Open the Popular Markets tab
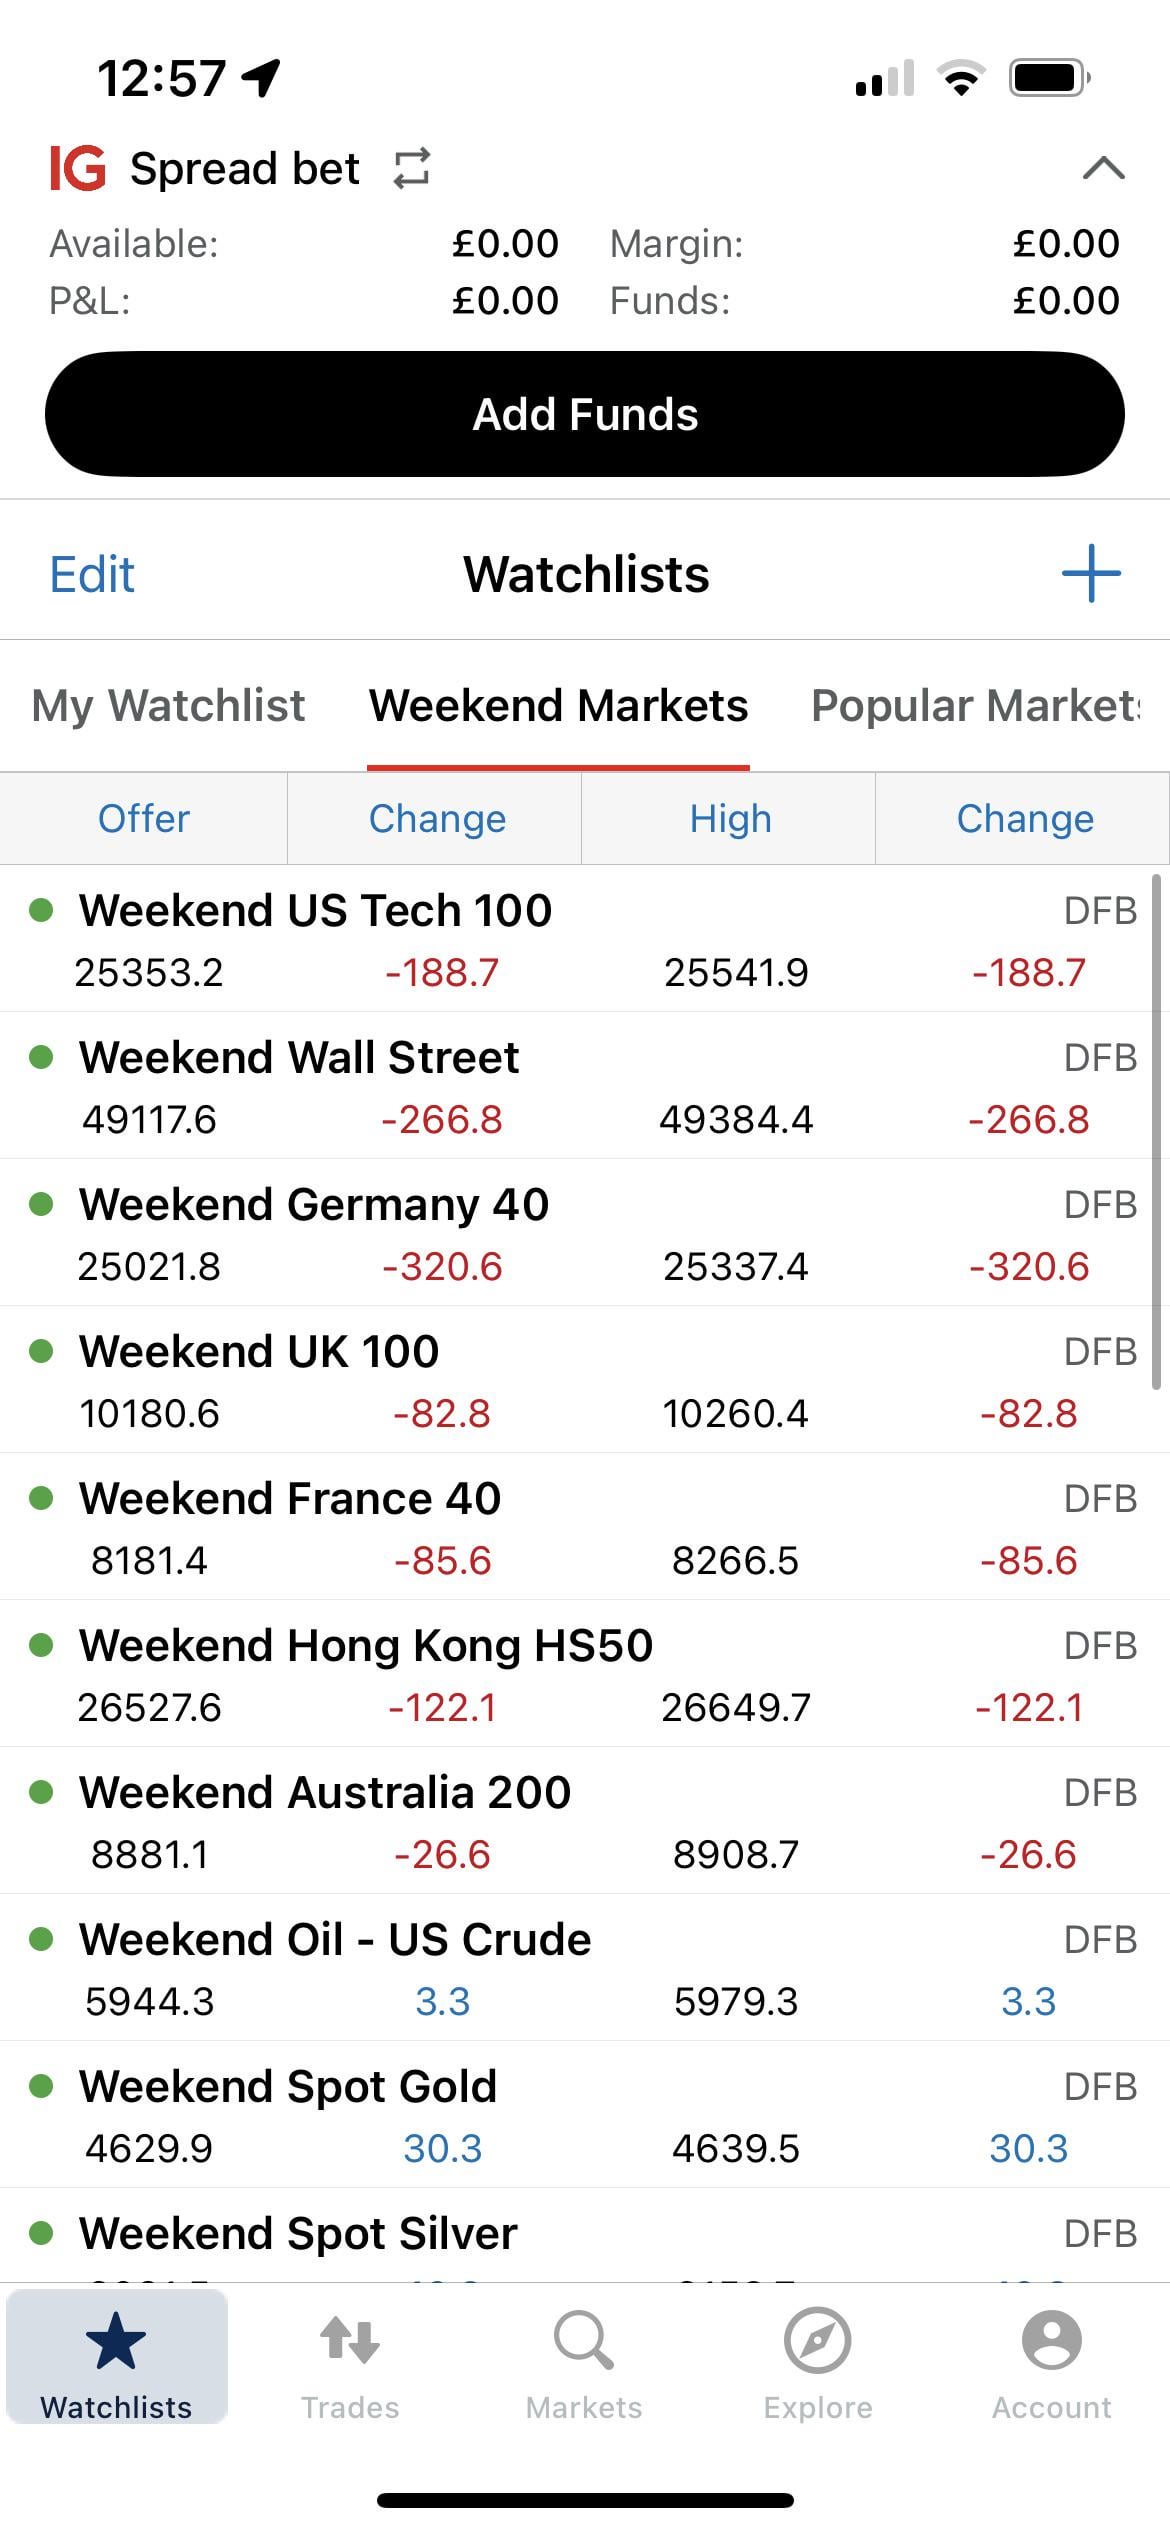Image resolution: width=1170 pixels, height=2532 pixels. 975,706
